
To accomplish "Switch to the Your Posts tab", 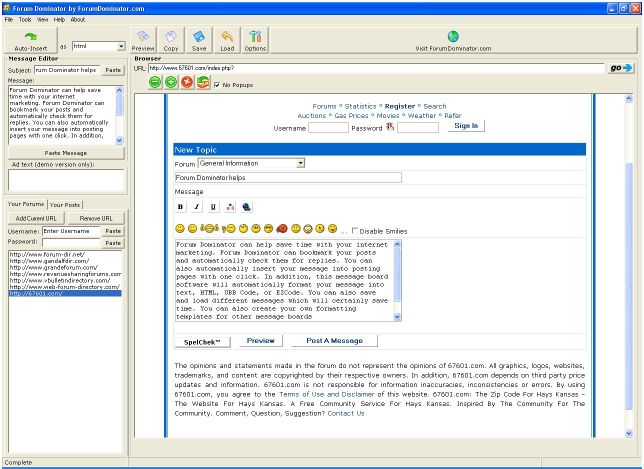I will 65,205.
